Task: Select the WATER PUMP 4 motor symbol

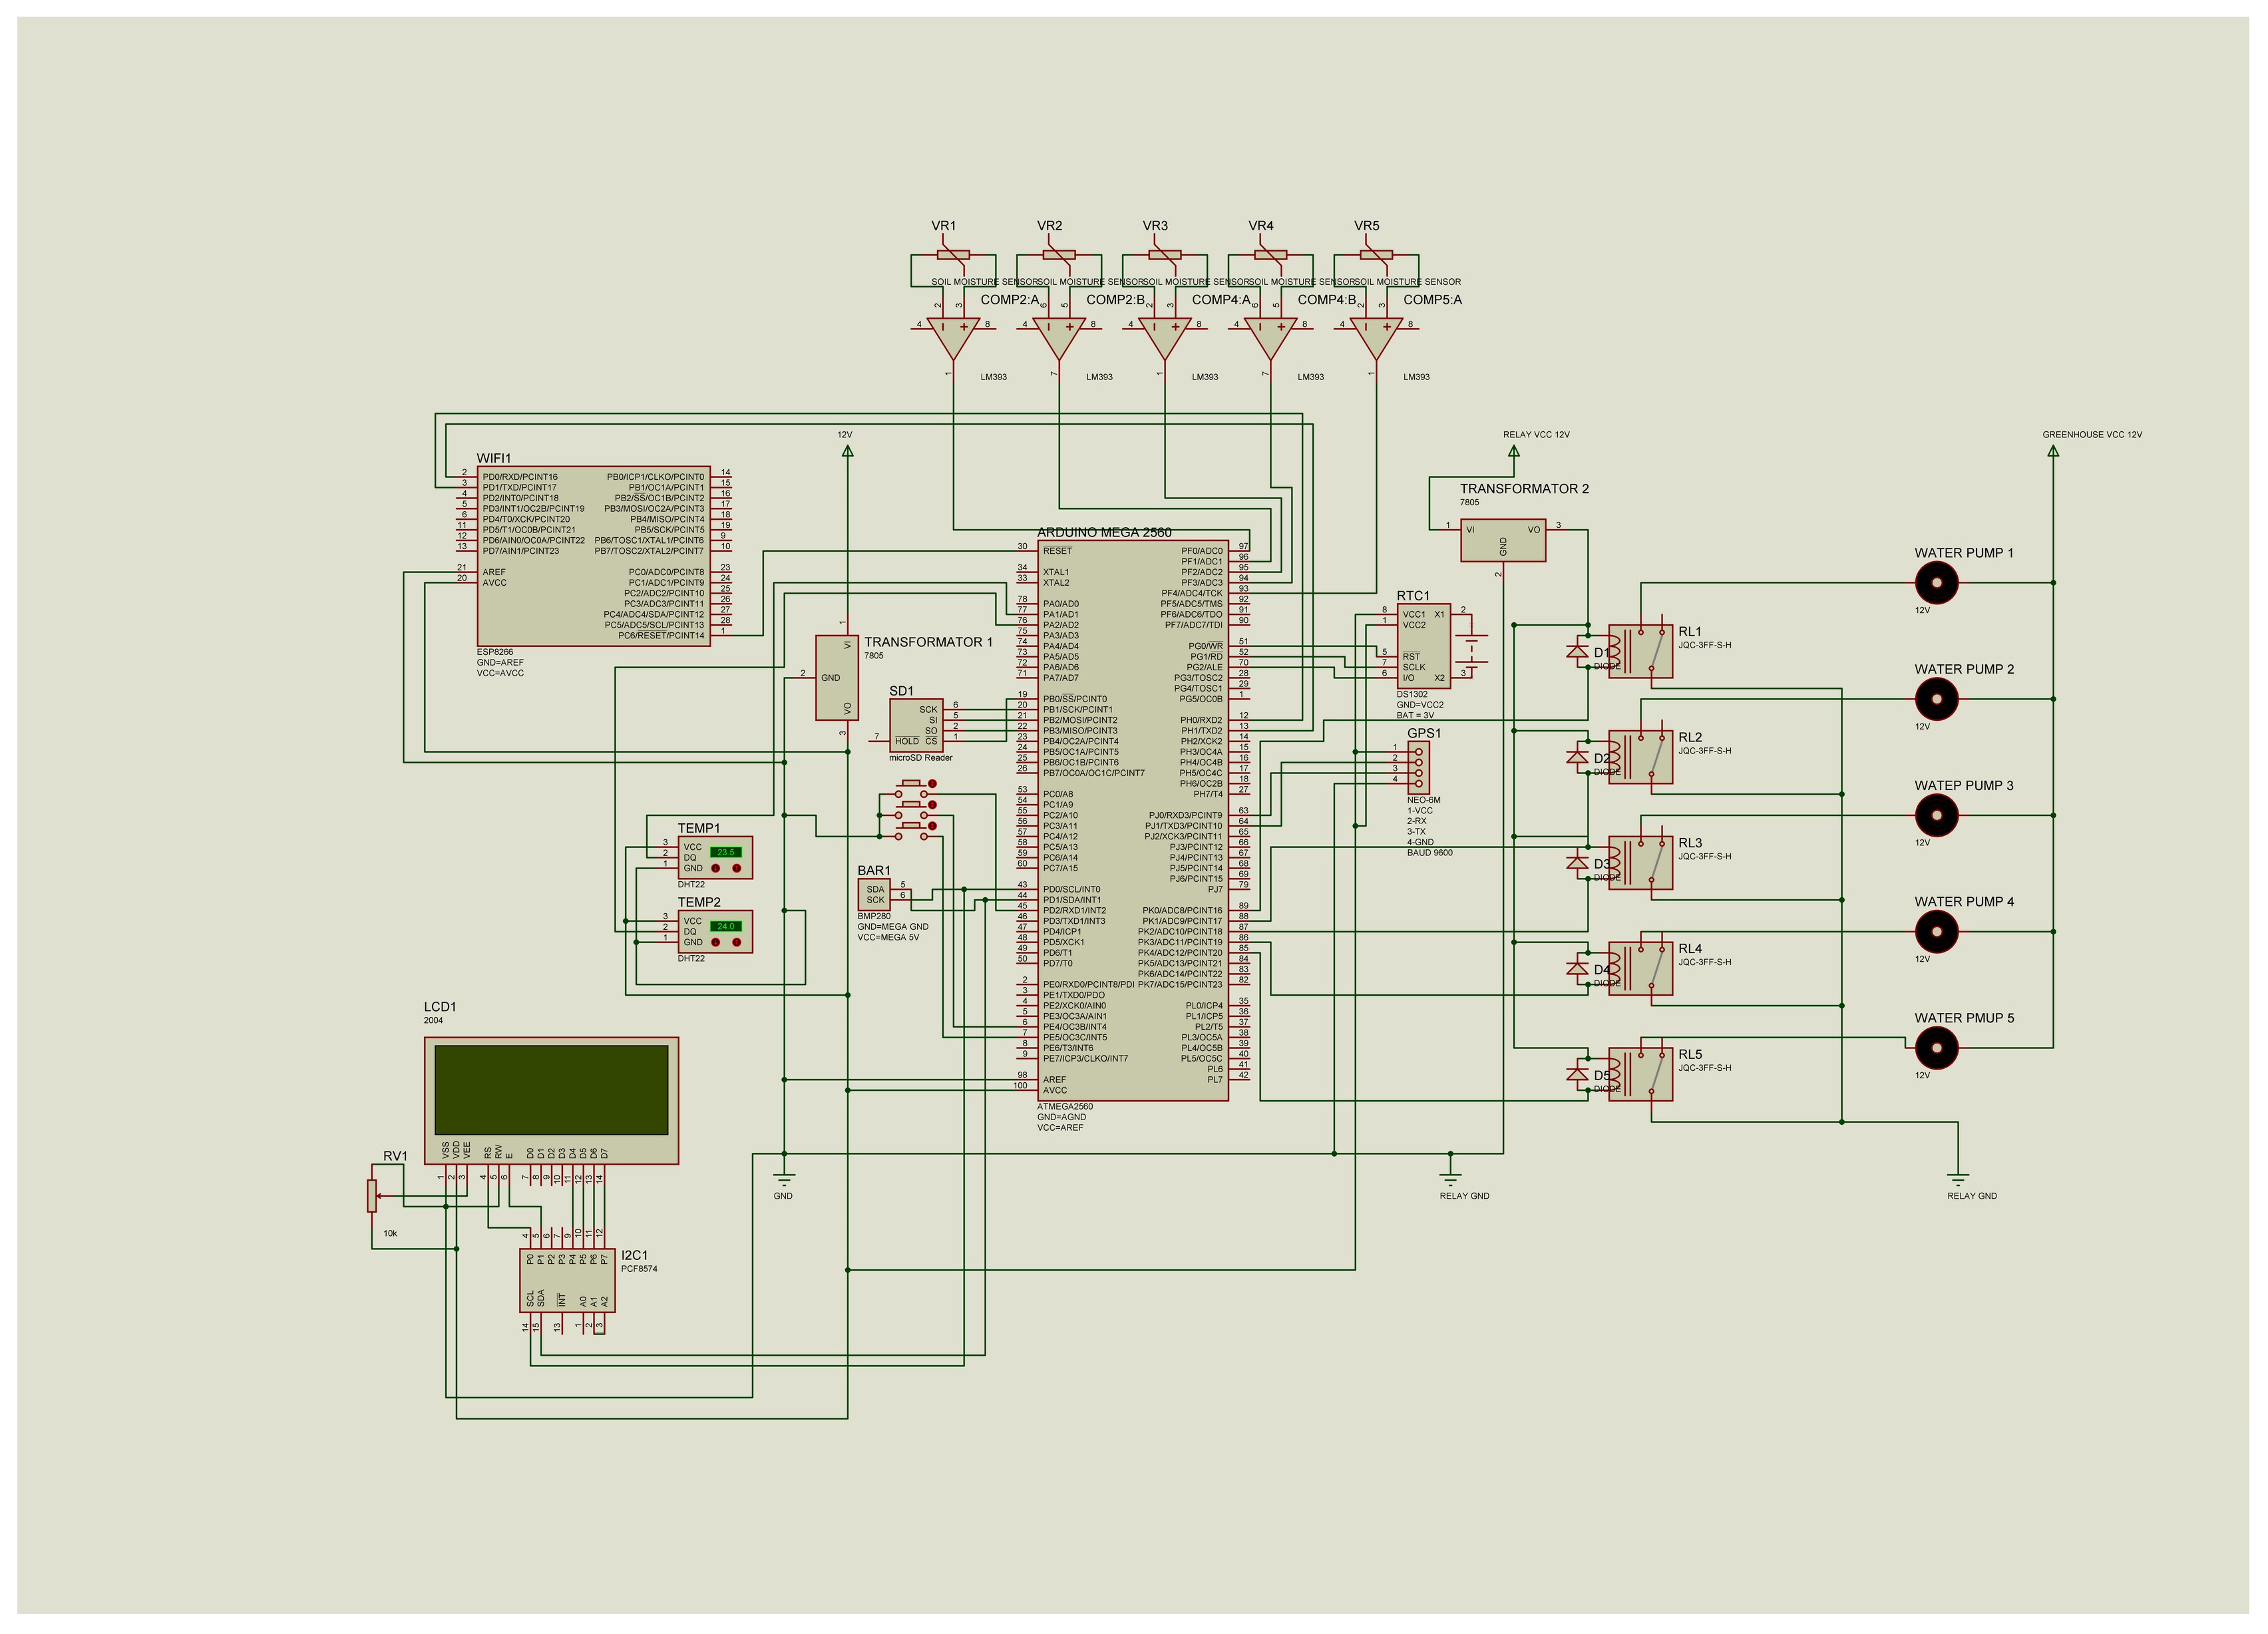Action: [1936, 932]
